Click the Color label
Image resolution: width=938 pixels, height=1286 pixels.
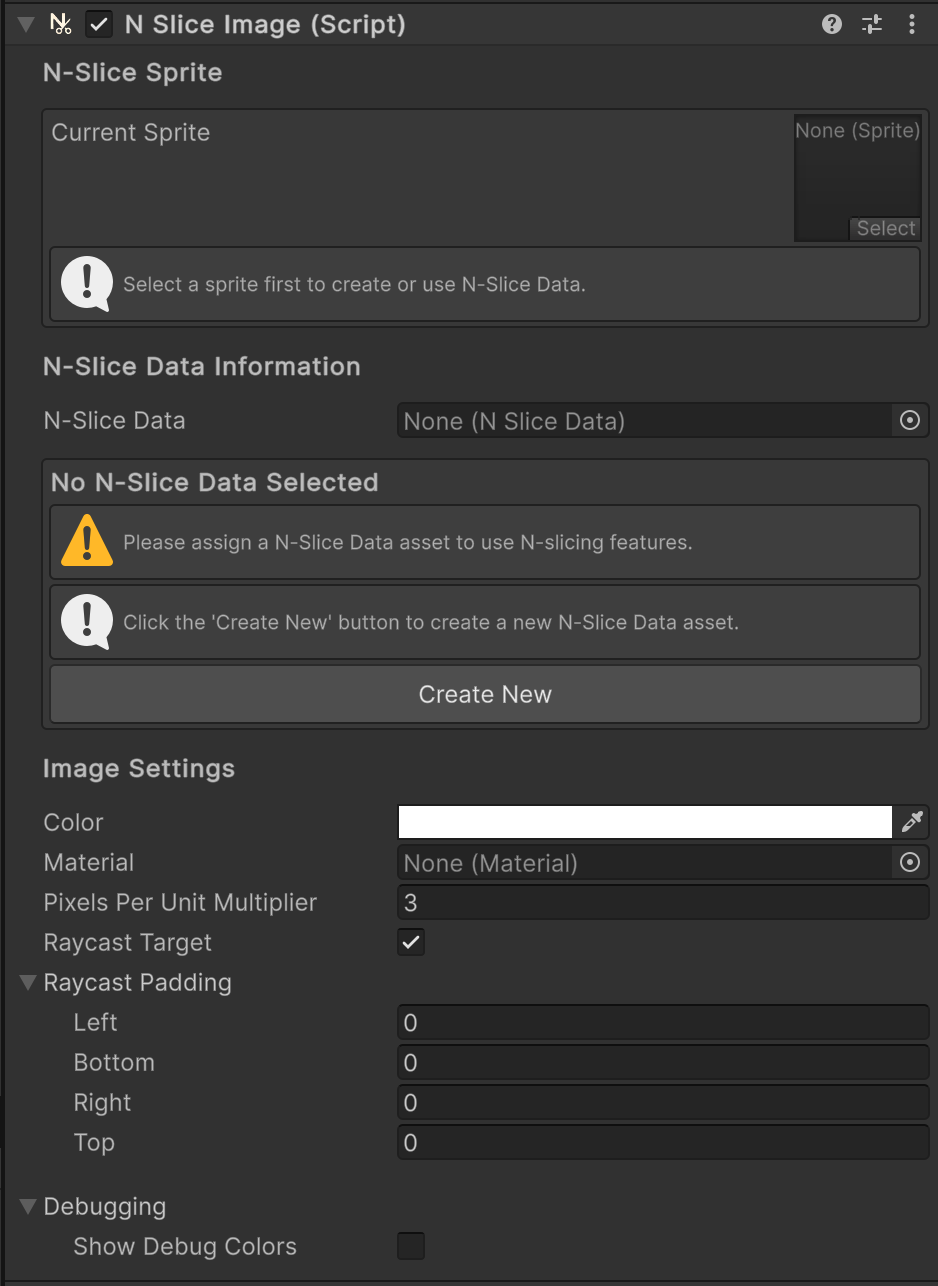point(73,822)
